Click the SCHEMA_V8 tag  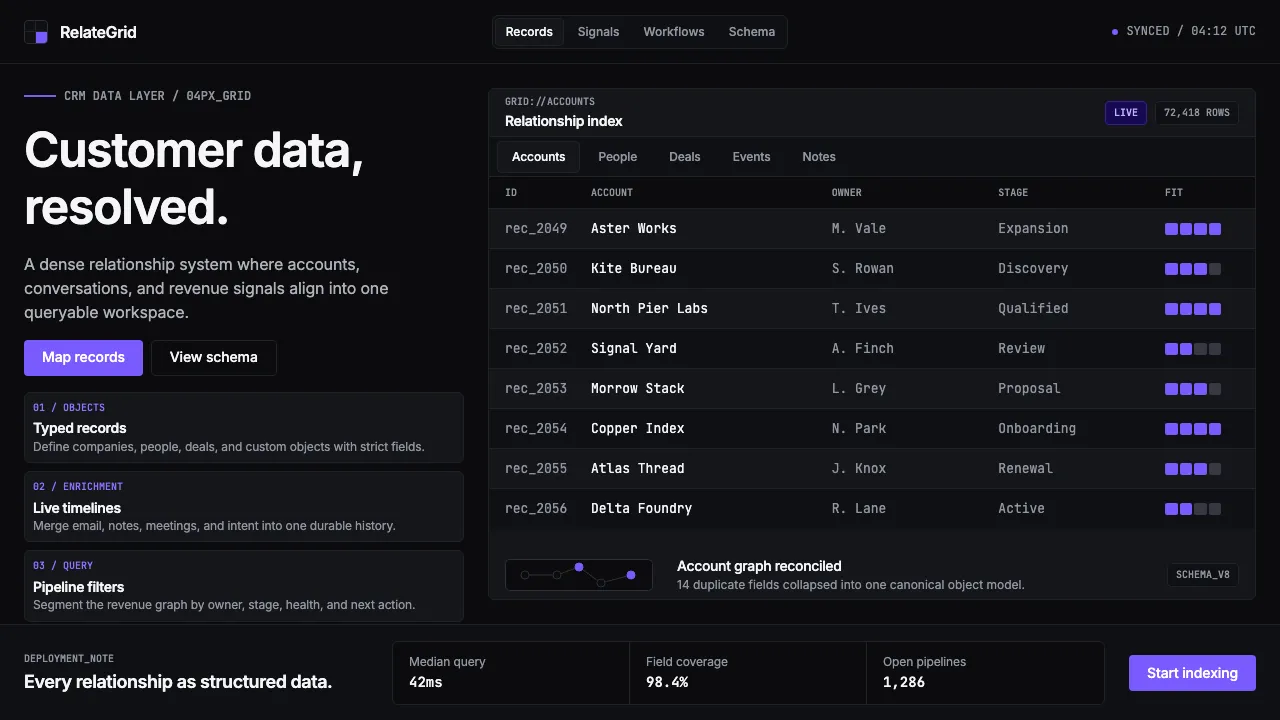[1203, 575]
